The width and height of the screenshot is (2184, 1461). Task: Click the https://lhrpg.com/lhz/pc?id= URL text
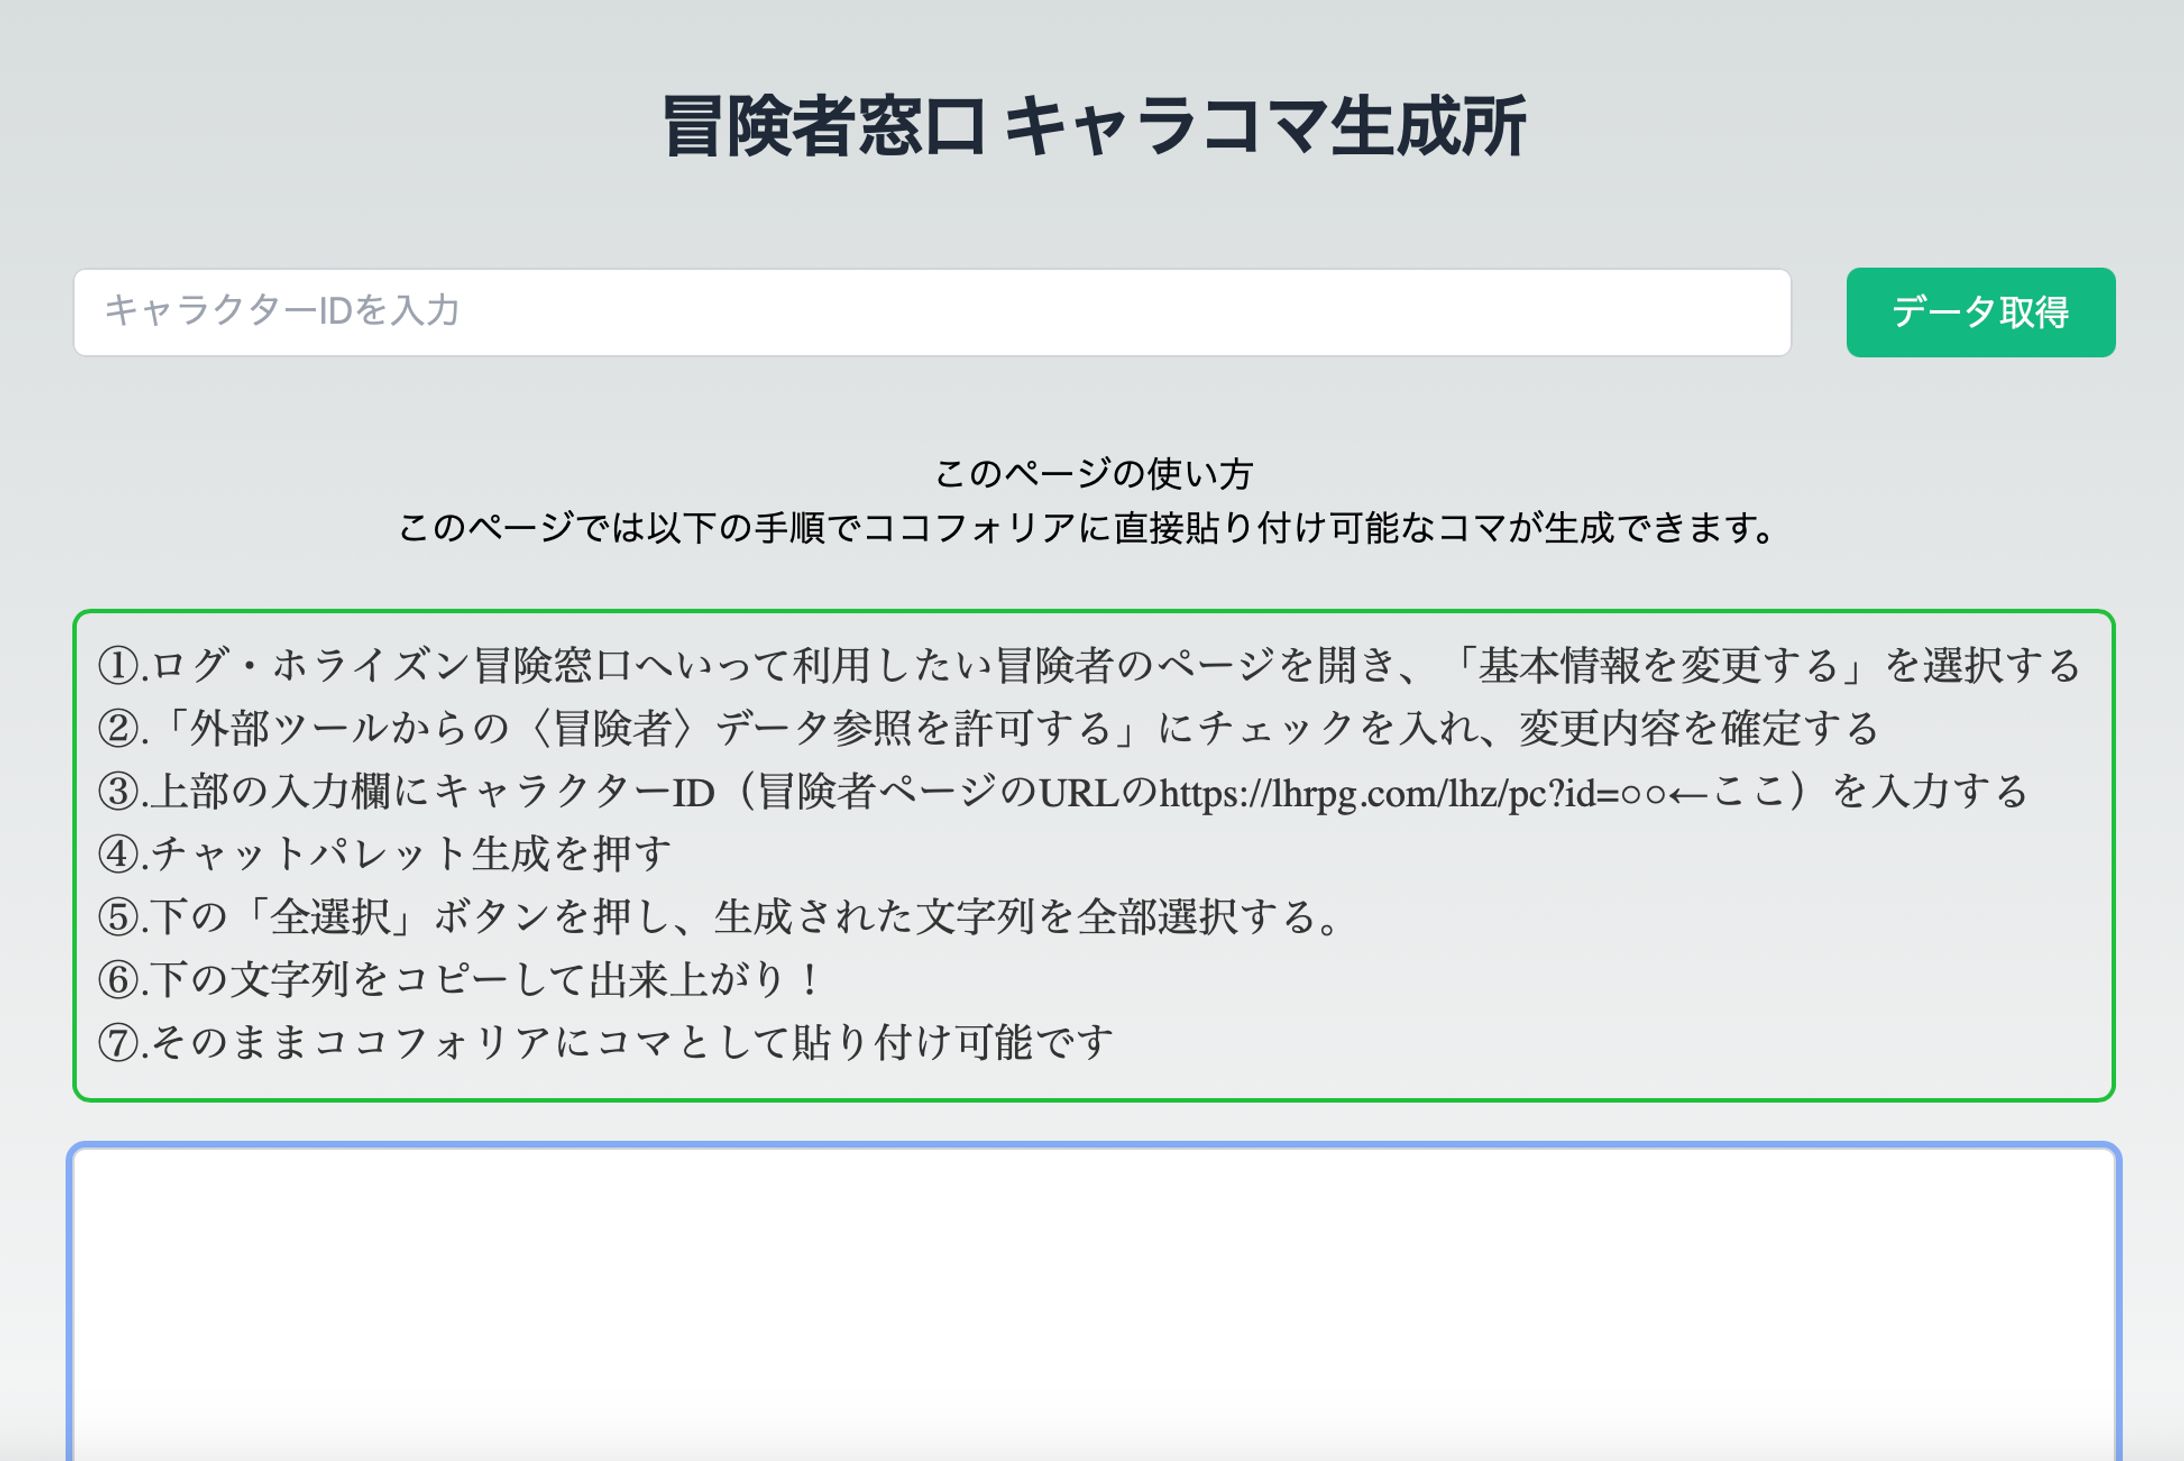(1388, 793)
